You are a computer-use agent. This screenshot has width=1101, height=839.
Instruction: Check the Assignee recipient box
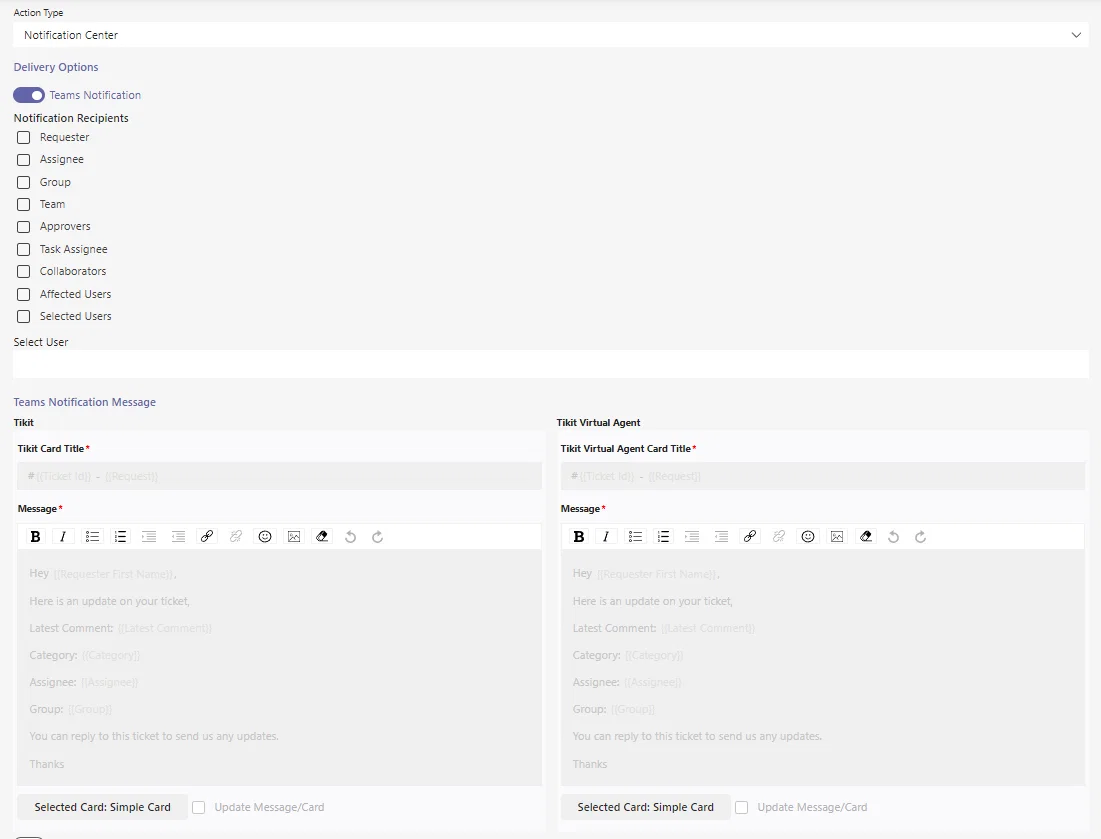23,160
